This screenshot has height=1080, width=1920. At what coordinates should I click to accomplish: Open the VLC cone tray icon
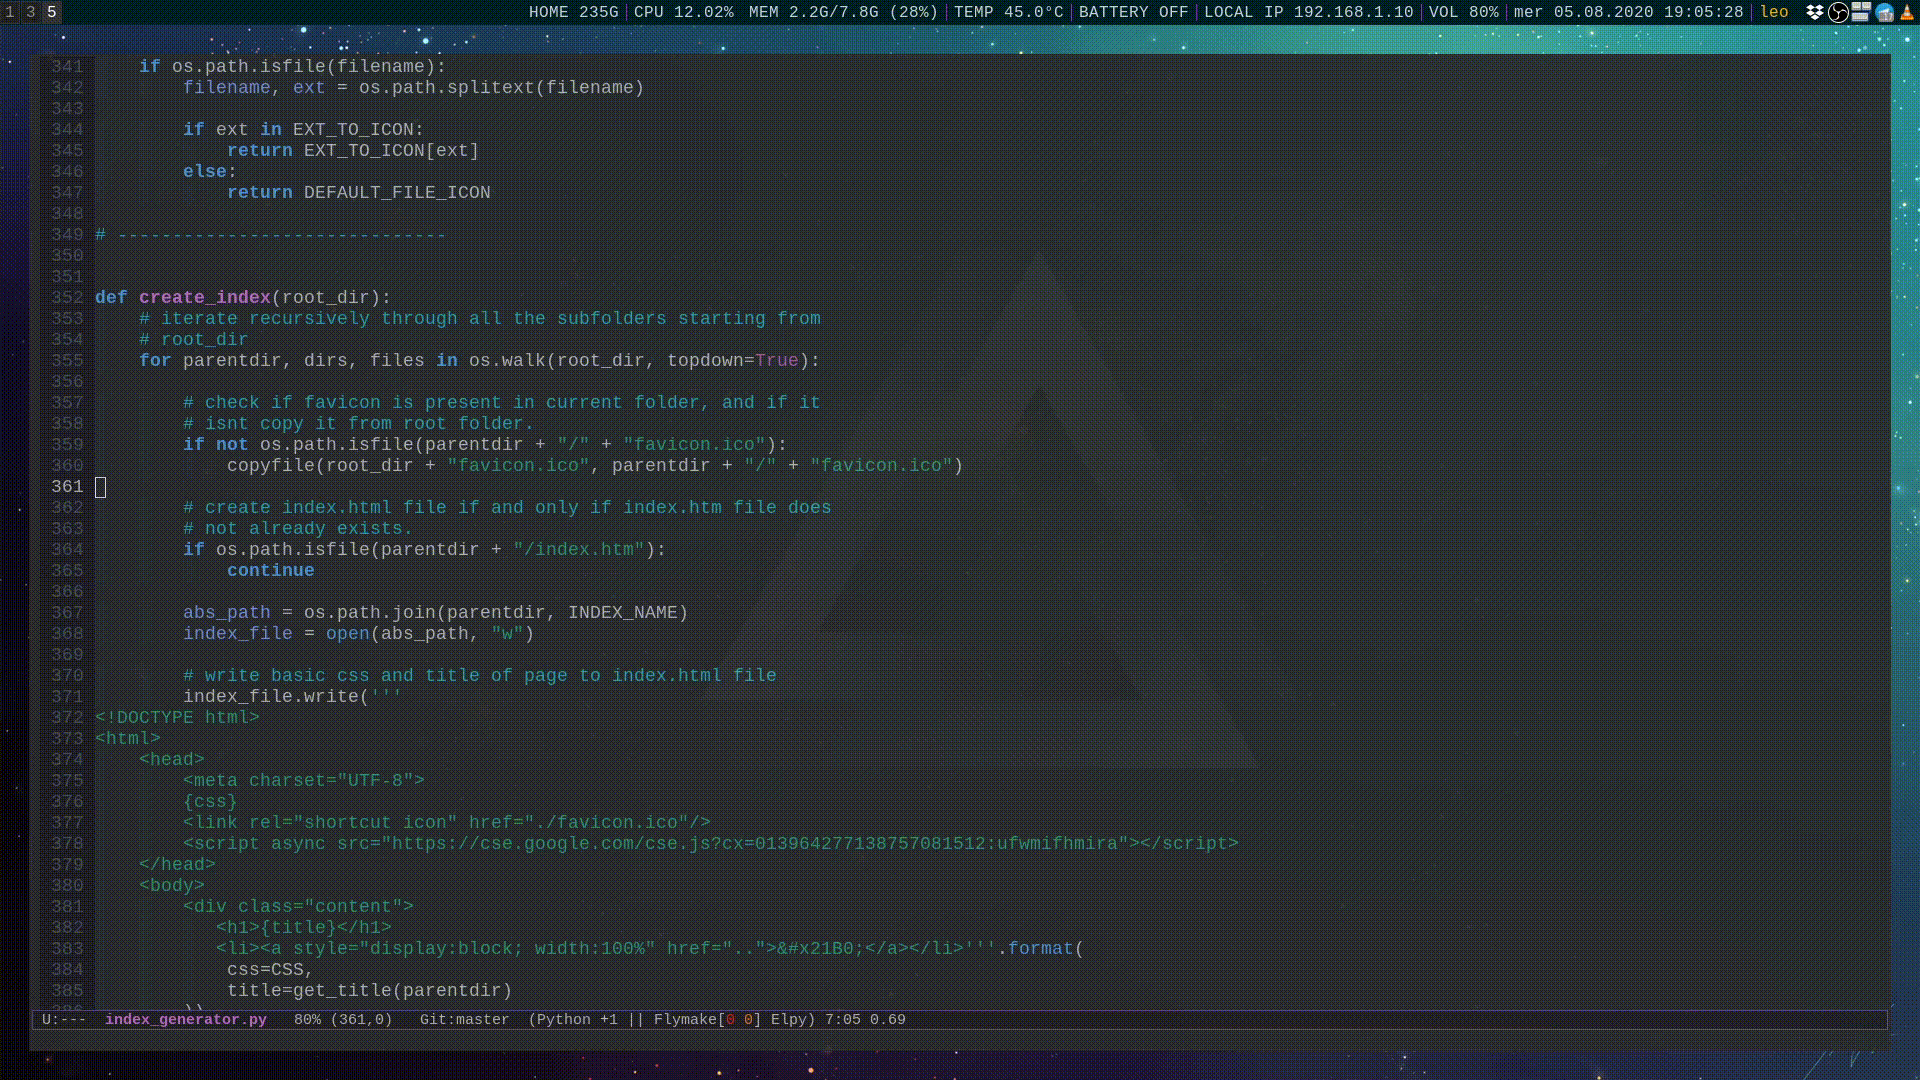click(x=1907, y=12)
